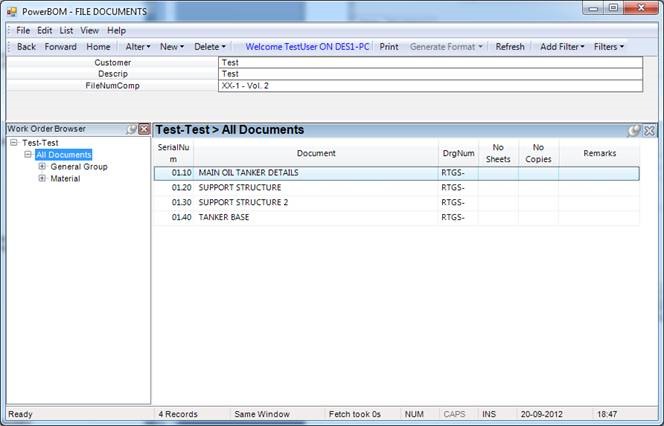This screenshot has width=664, height=426.
Task: Collapse the All Documents tree node
Action: coord(28,155)
